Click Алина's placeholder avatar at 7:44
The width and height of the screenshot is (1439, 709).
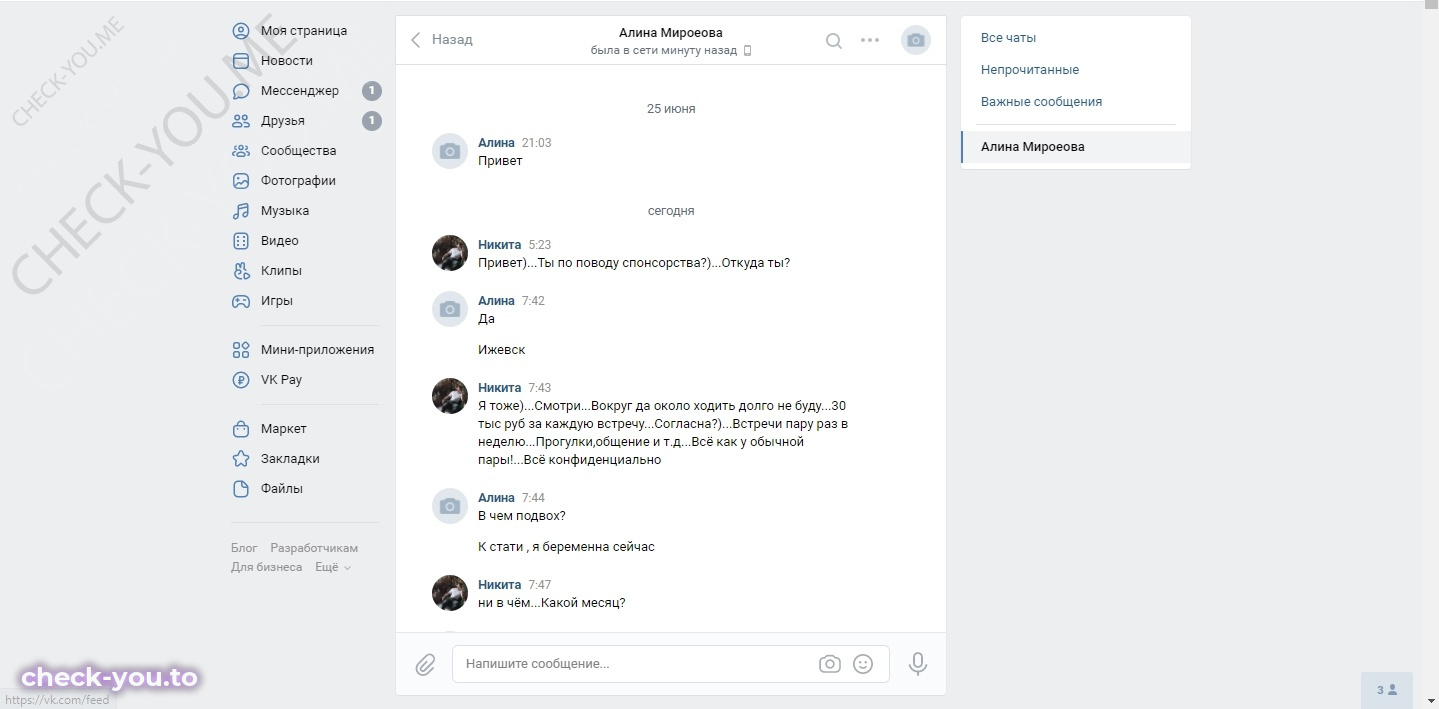click(450, 506)
